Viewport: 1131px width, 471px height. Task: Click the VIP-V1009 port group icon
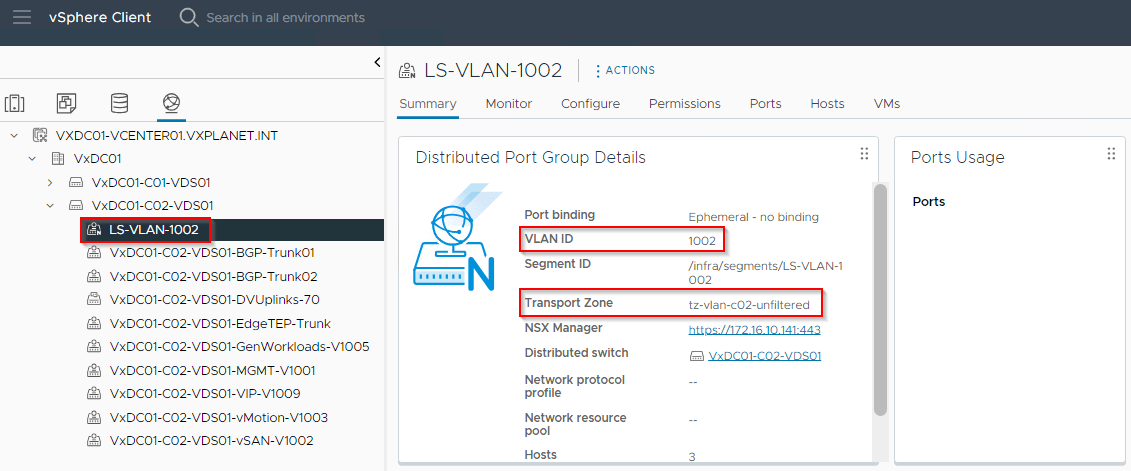pos(94,393)
